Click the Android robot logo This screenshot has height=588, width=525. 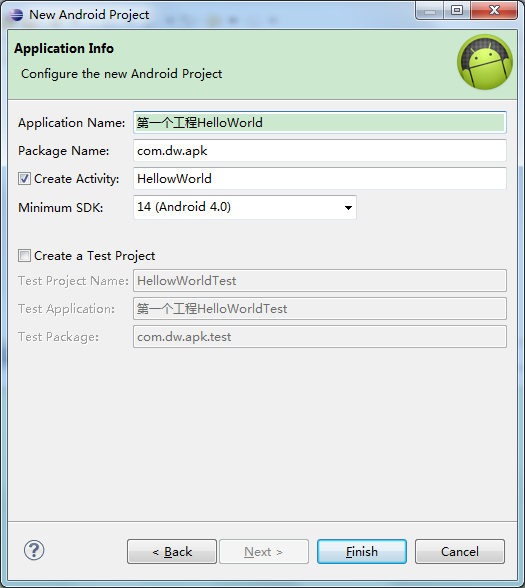point(485,62)
